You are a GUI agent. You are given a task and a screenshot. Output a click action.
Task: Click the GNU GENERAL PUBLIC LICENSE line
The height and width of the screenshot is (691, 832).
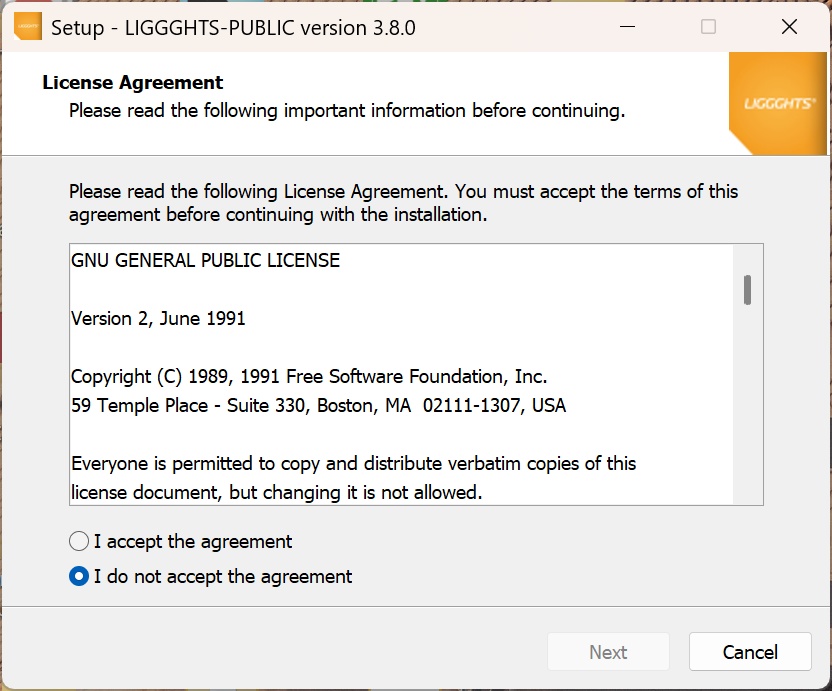204,260
